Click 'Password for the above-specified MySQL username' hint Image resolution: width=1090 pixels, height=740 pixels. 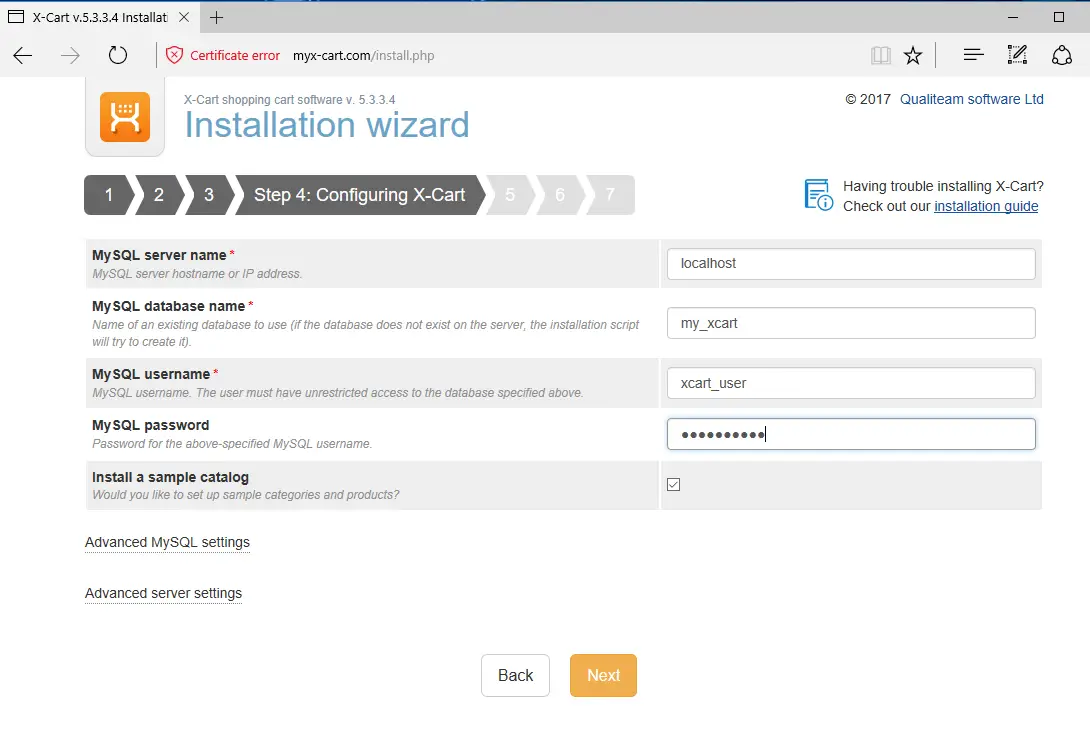[x=232, y=443]
